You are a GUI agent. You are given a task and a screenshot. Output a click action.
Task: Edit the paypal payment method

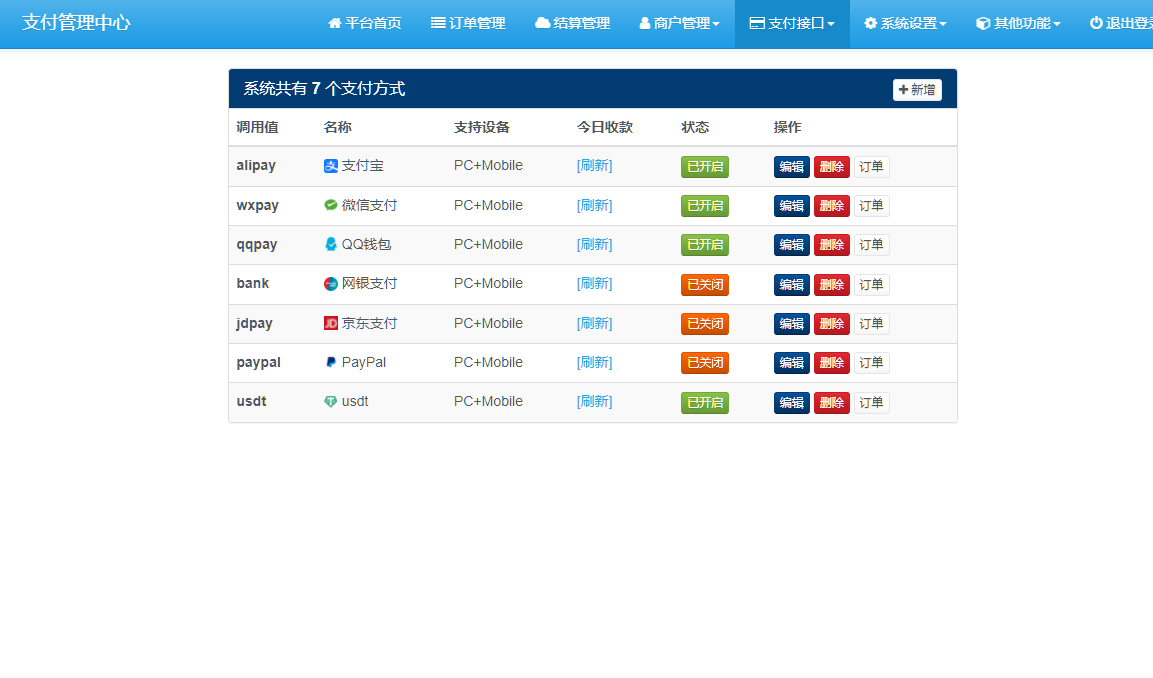(791, 363)
